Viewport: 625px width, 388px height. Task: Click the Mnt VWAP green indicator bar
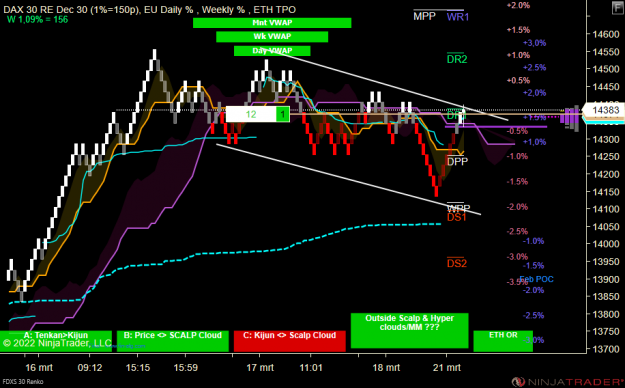pos(272,23)
